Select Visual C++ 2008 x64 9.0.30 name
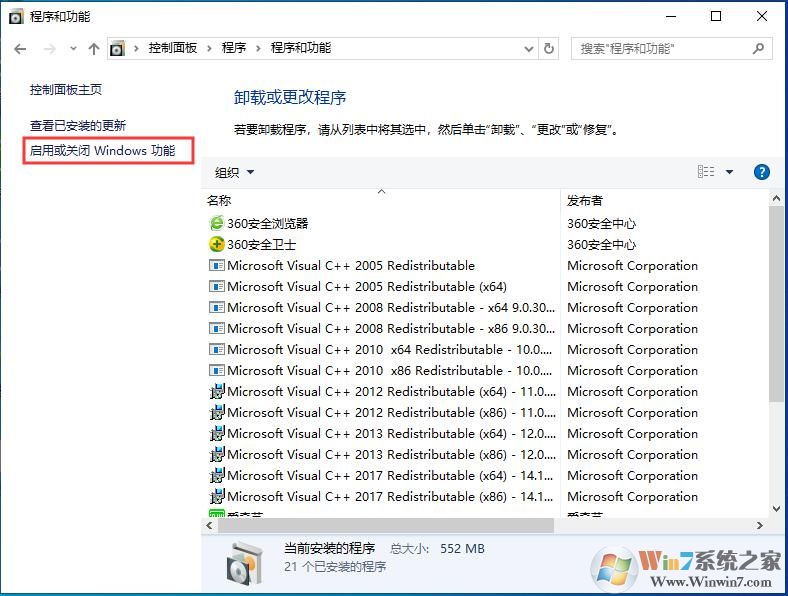The height and width of the screenshot is (596, 788). tap(391, 308)
